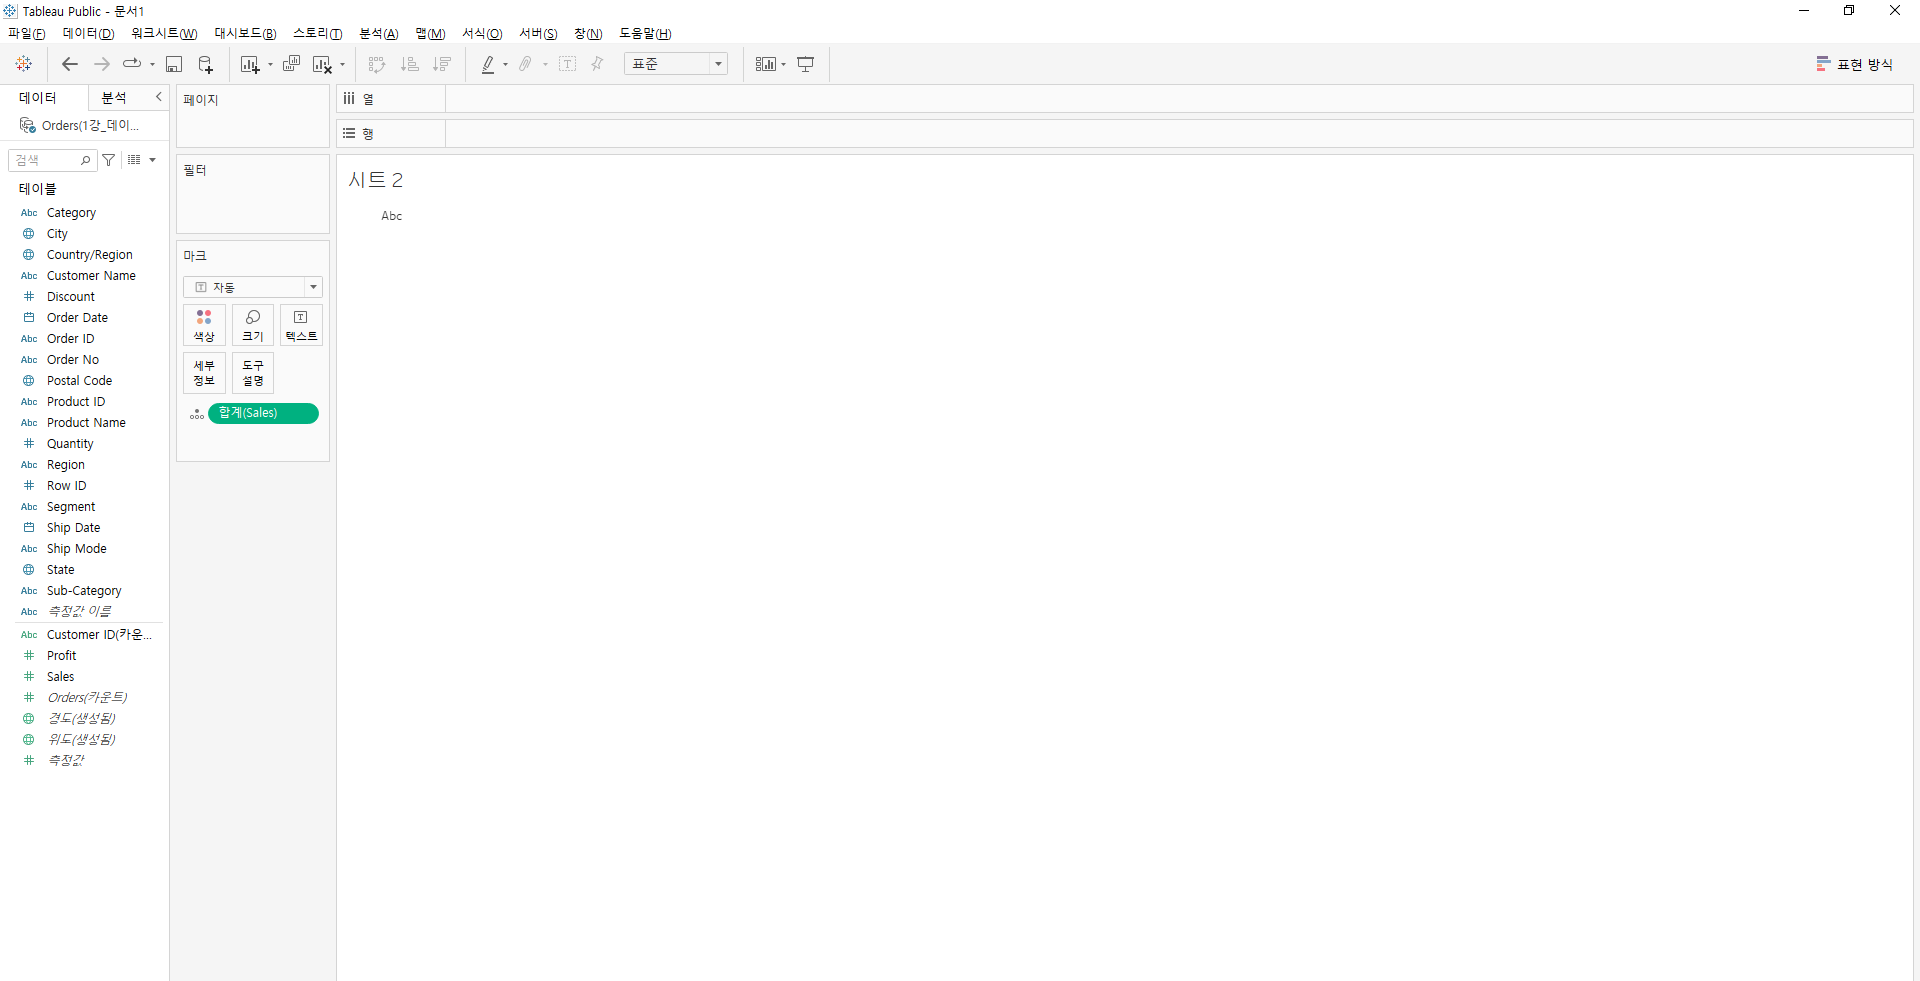Click the 행 rows shelf
Viewport: 1920px width, 981px height.
pos(1125,134)
